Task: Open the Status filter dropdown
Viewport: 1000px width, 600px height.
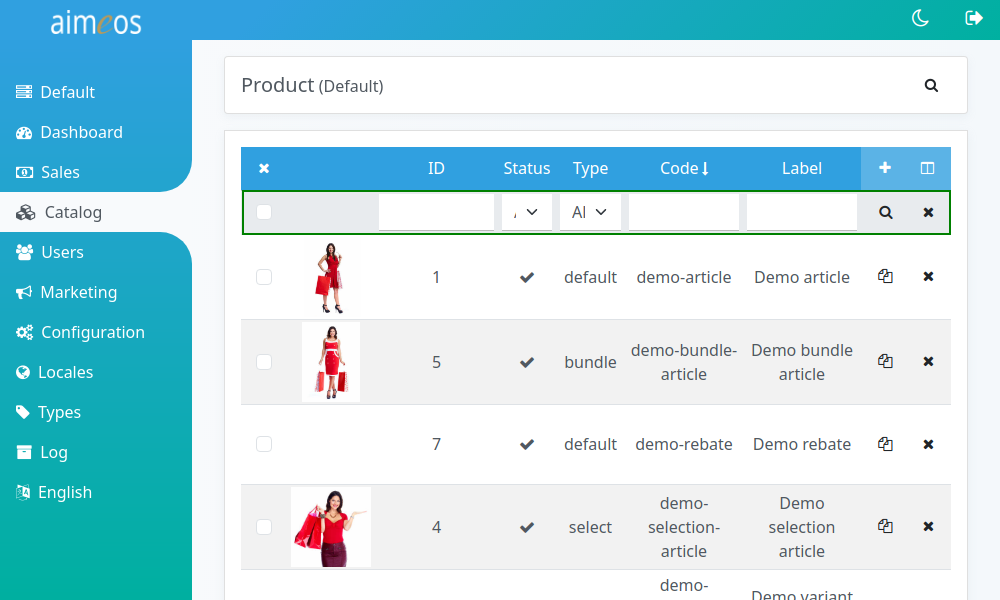Action: (x=527, y=212)
